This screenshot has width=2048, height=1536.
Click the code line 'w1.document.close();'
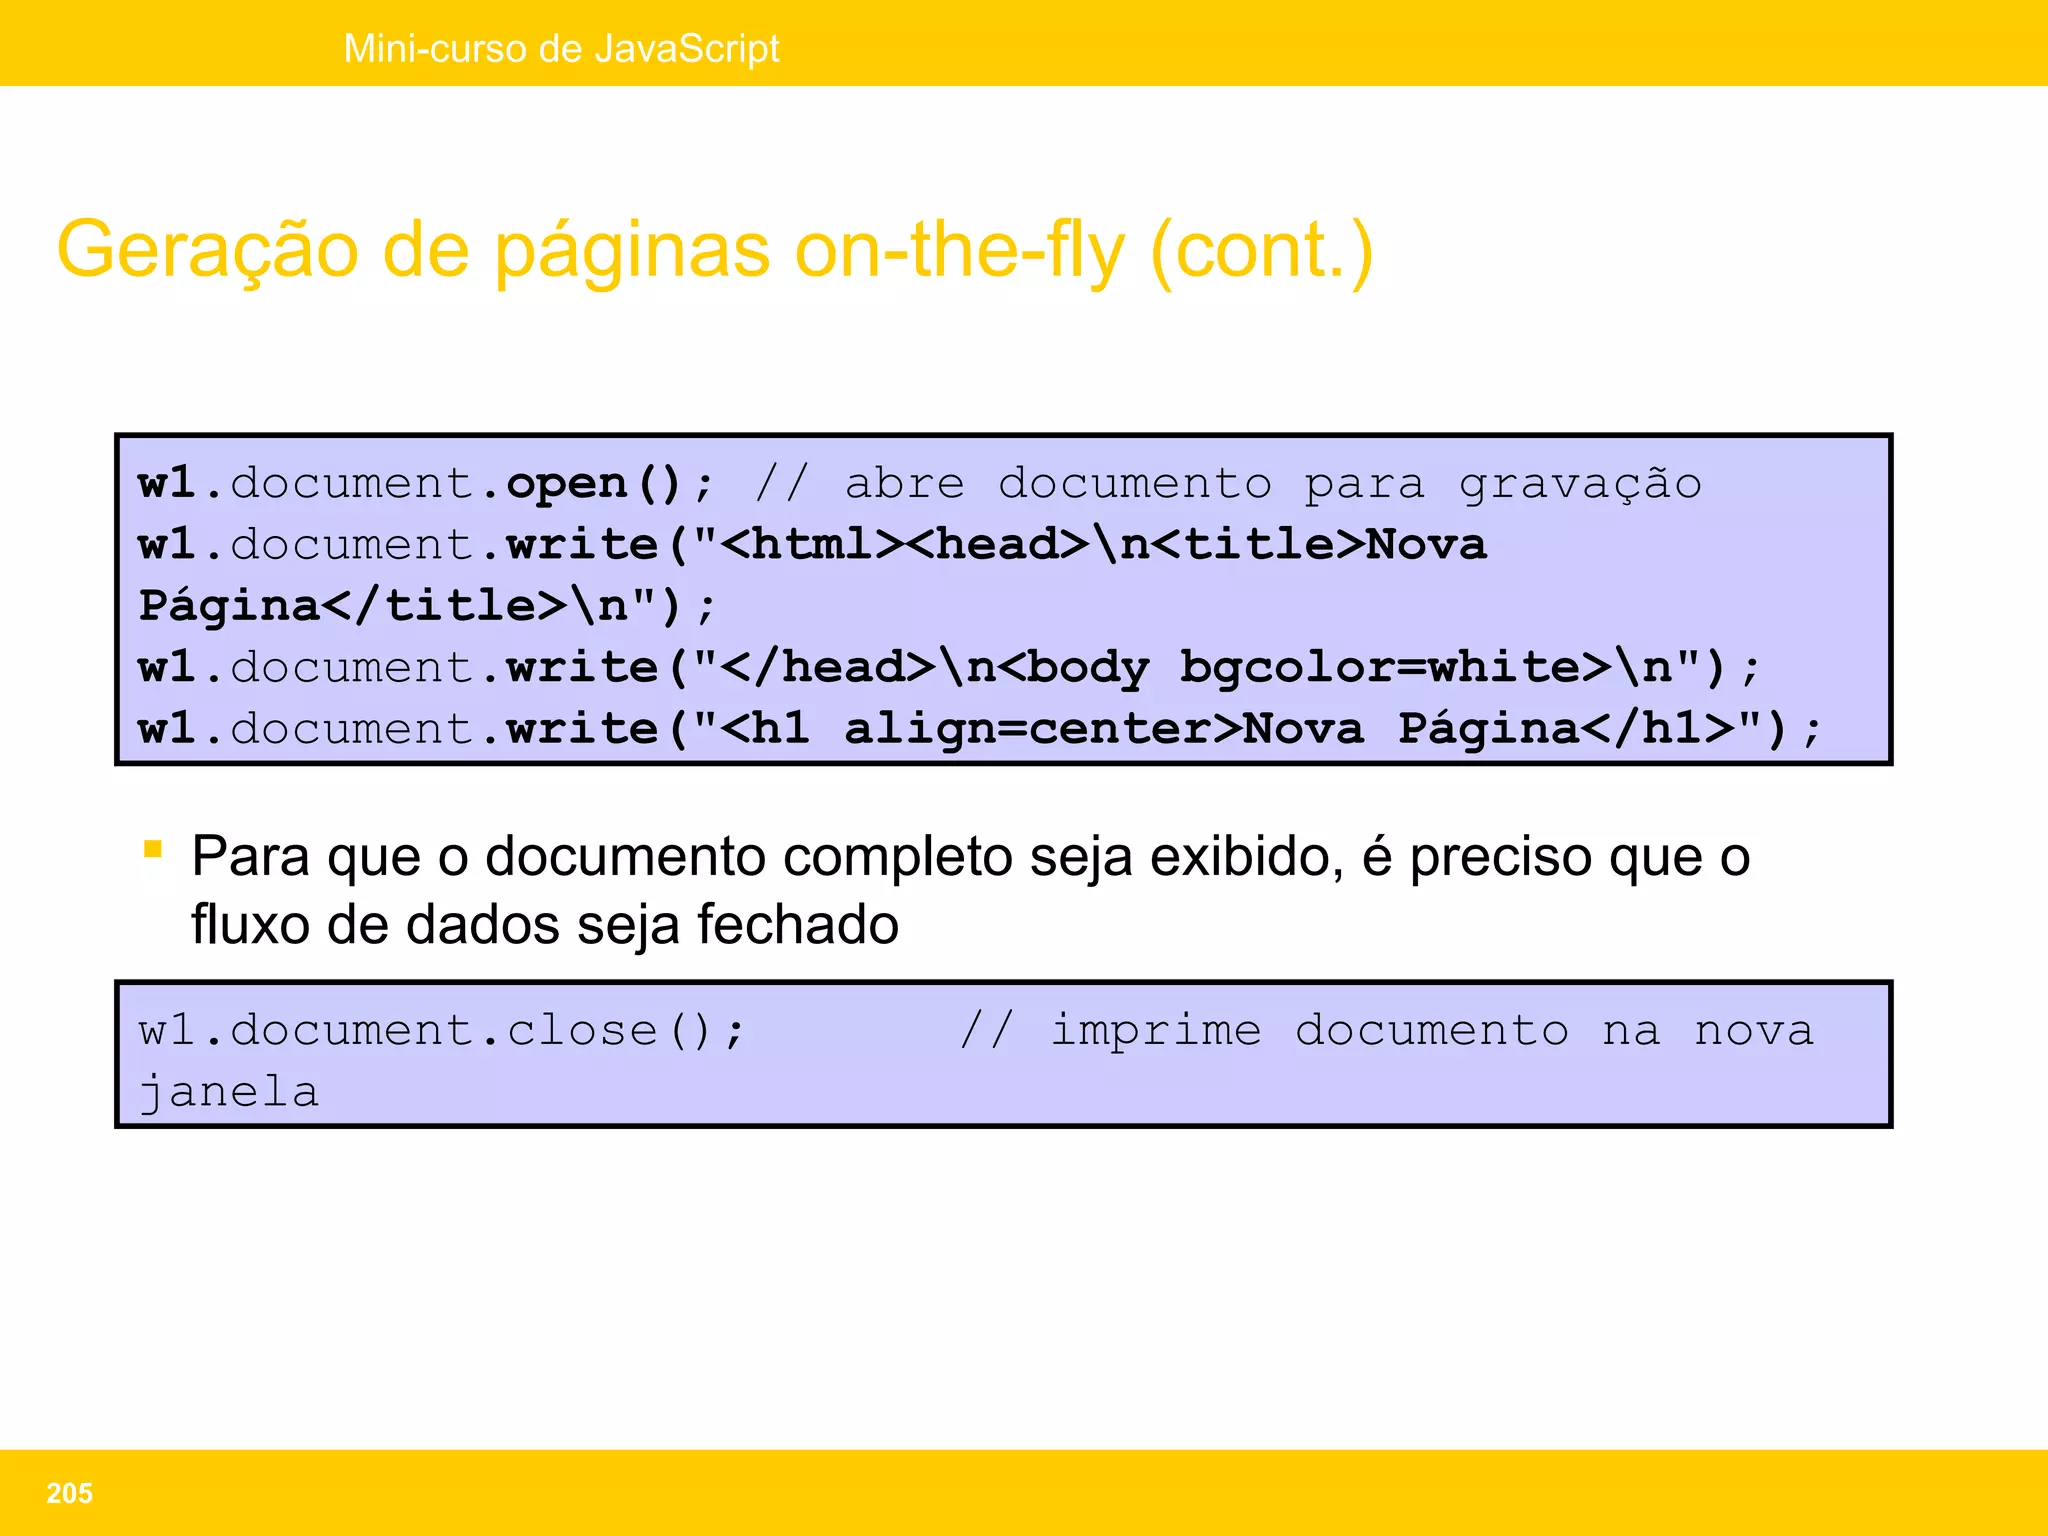pyautogui.click(x=443, y=1031)
